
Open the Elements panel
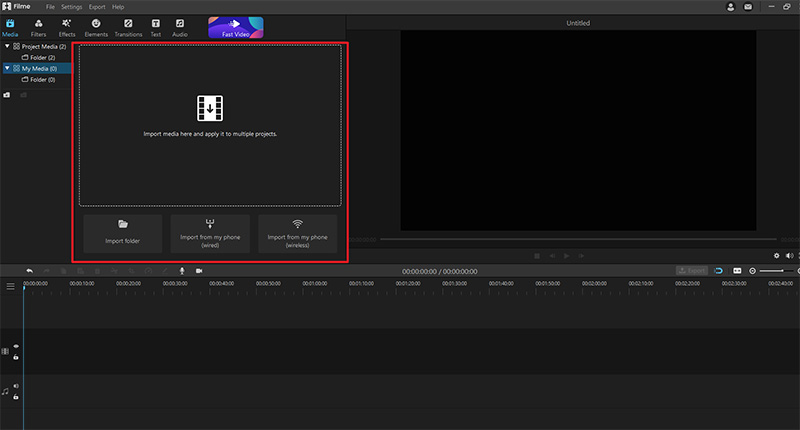(x=96, y=28)
